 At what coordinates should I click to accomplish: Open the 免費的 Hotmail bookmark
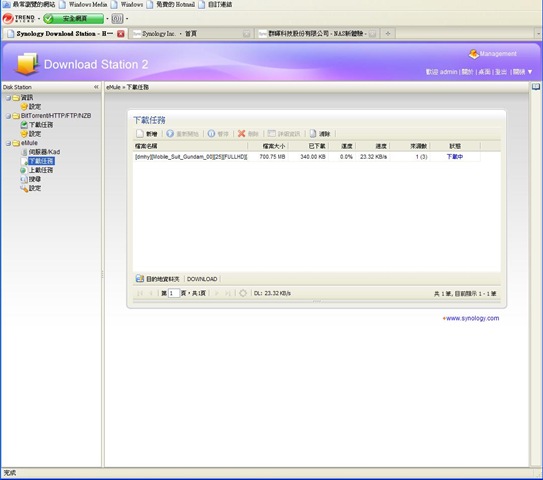(x=170, y=5)
